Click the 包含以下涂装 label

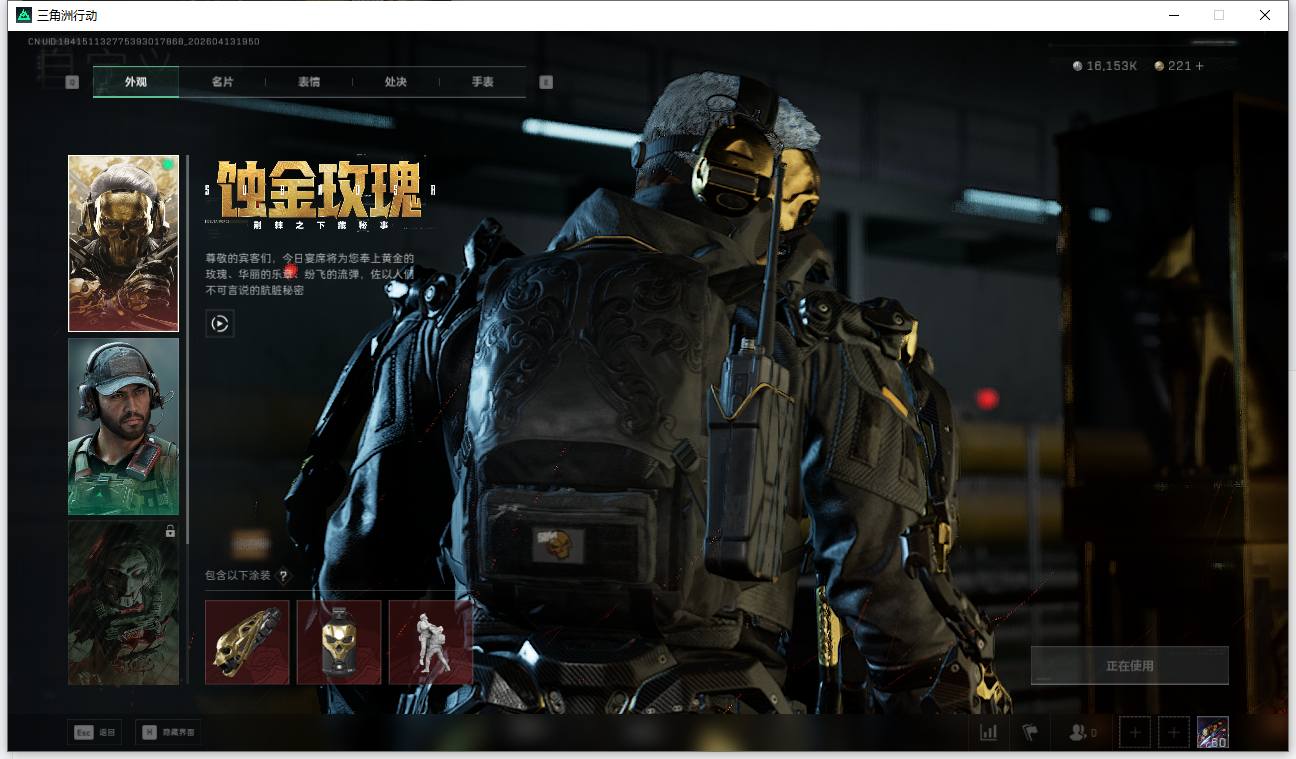click(238, 576)
